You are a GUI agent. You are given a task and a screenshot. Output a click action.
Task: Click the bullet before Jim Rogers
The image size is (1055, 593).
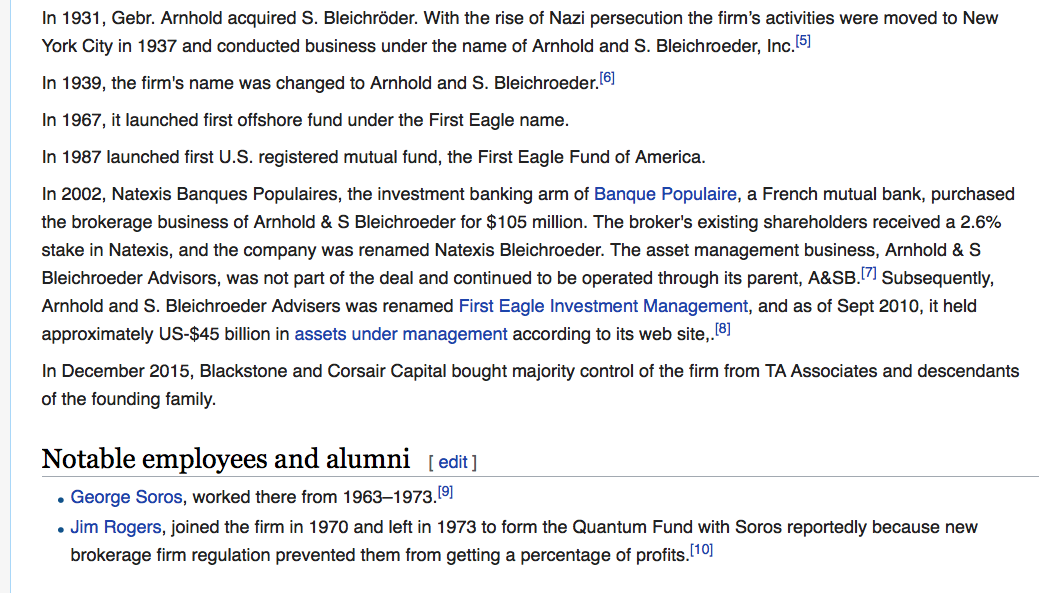point(61,529)
